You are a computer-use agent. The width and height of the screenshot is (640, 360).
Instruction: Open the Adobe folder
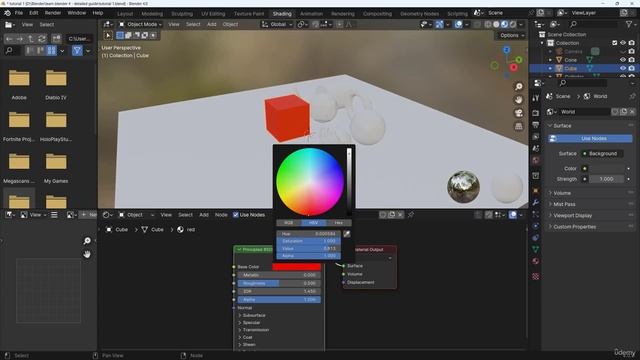tap(19, 85)
